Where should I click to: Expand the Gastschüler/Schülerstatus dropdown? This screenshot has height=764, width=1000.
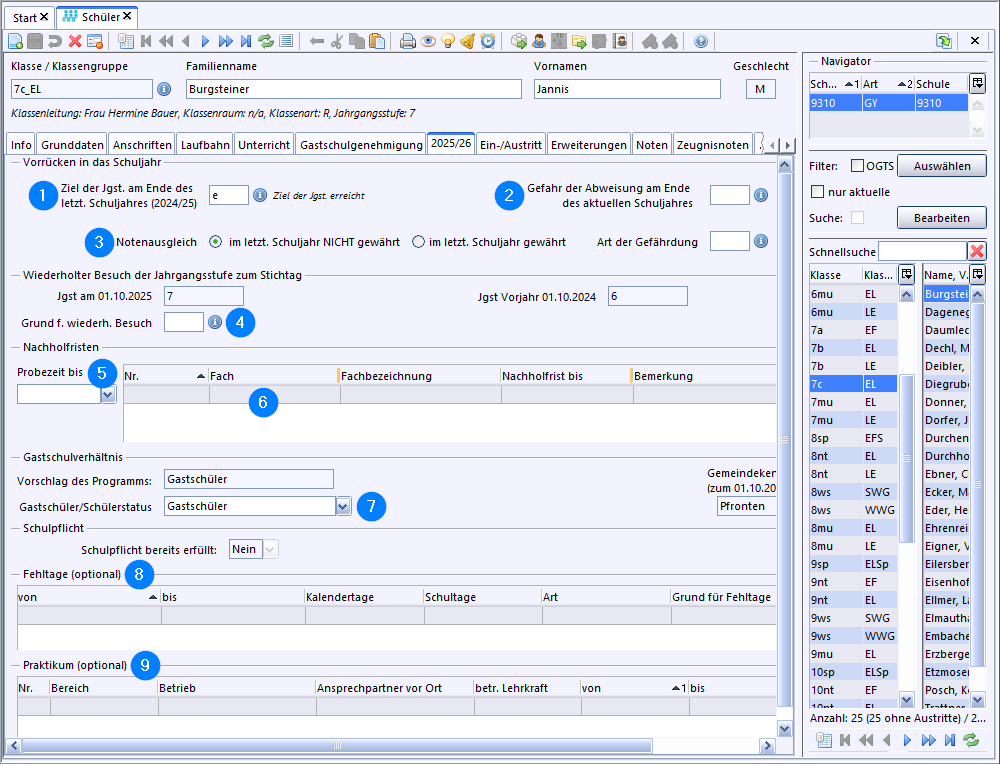(x=343, y=507)
